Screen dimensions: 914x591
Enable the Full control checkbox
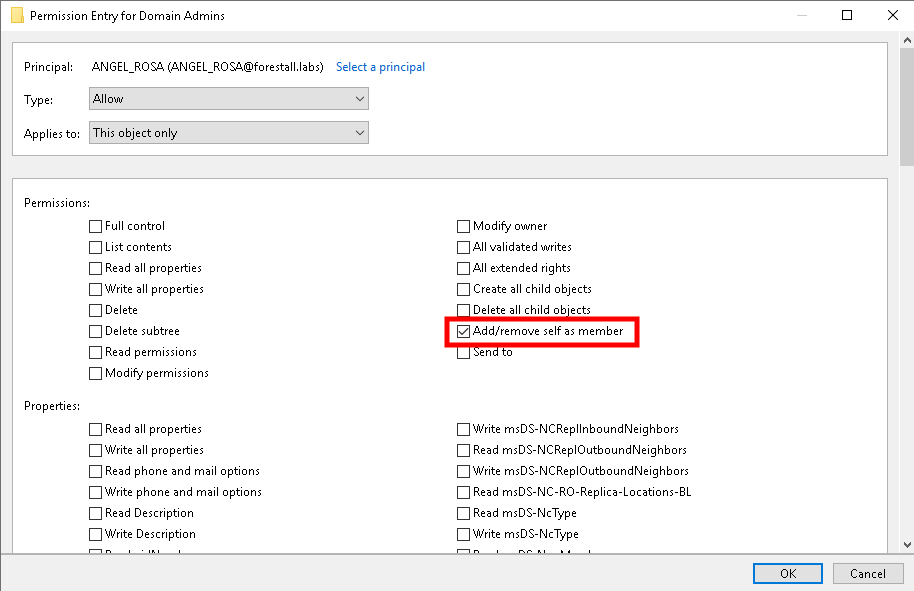tap(96, 226)
